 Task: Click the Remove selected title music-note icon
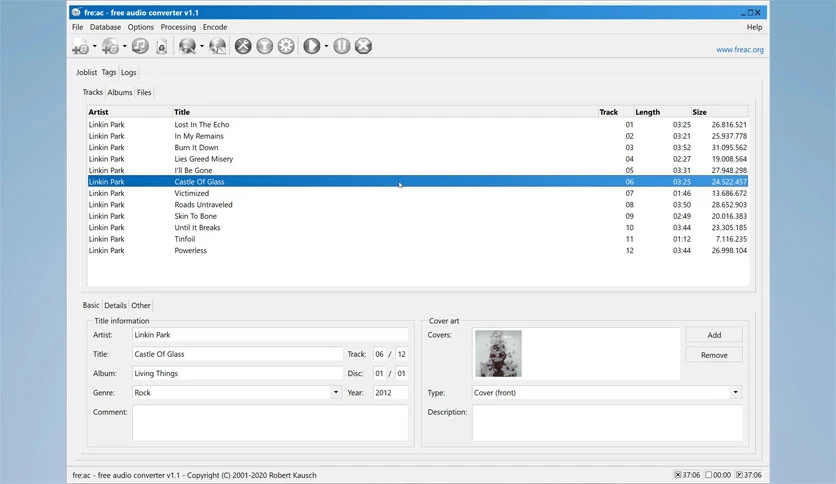tap(140, 46)
